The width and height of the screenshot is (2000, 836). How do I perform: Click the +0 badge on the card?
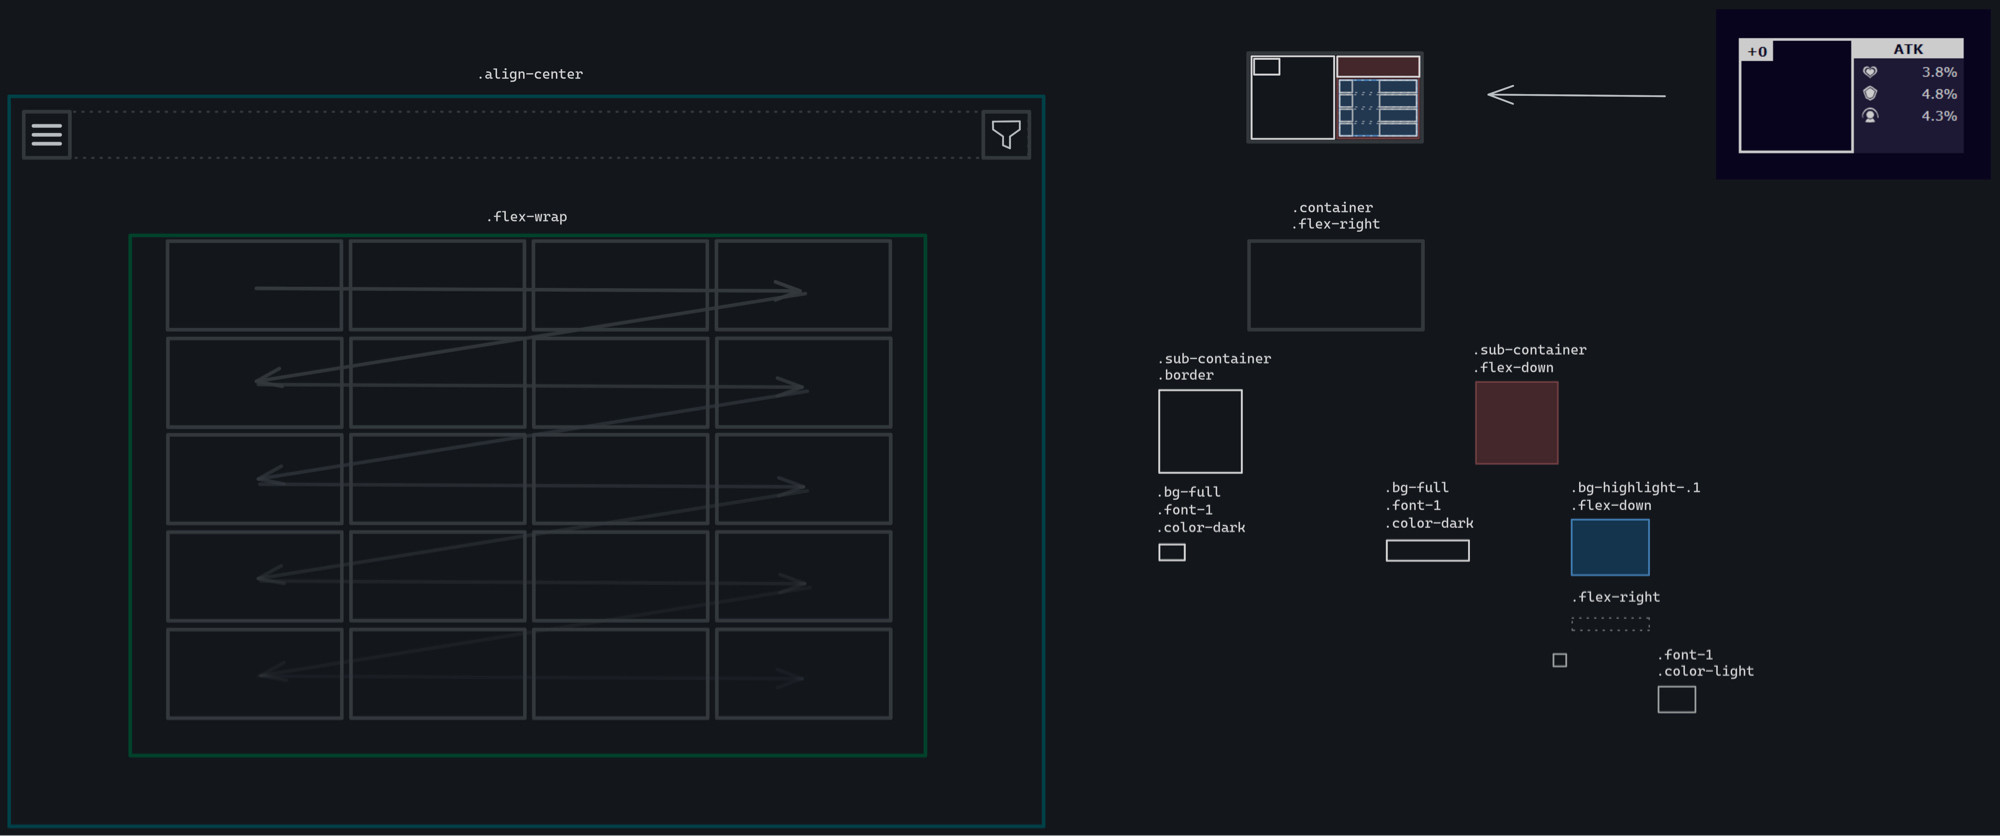(x=1757, y=51)
